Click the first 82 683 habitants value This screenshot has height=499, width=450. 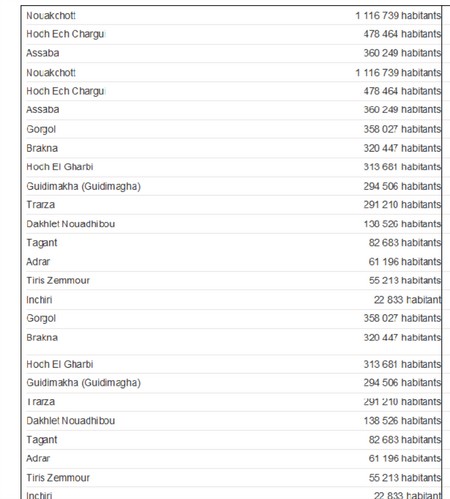pos(405,243)
